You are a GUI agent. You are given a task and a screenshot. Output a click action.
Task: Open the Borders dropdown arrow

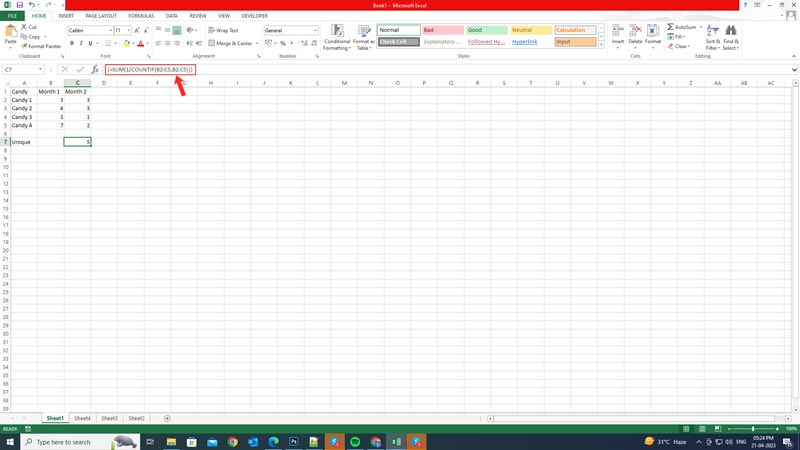point(115,43)
